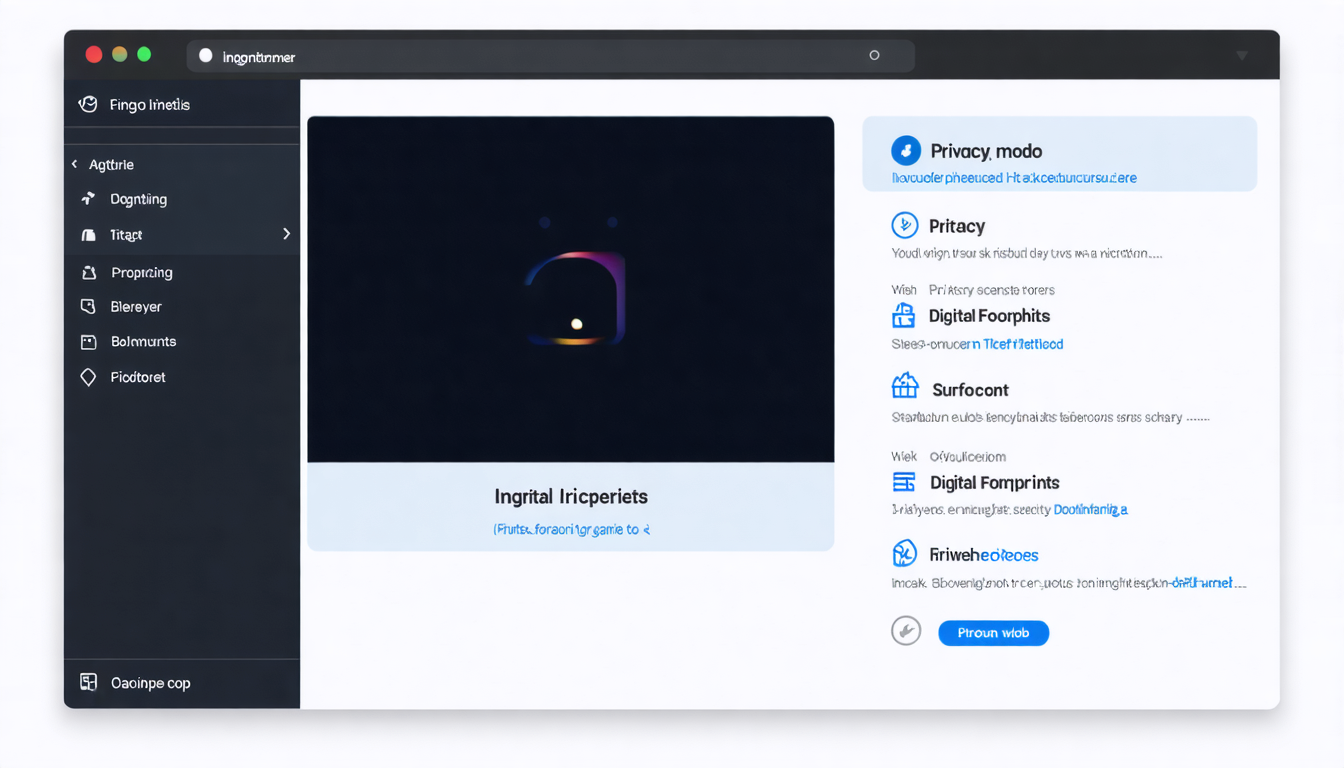Click the Privacy modo shield icon
The image size is (1344, 768).
[906, 150]
